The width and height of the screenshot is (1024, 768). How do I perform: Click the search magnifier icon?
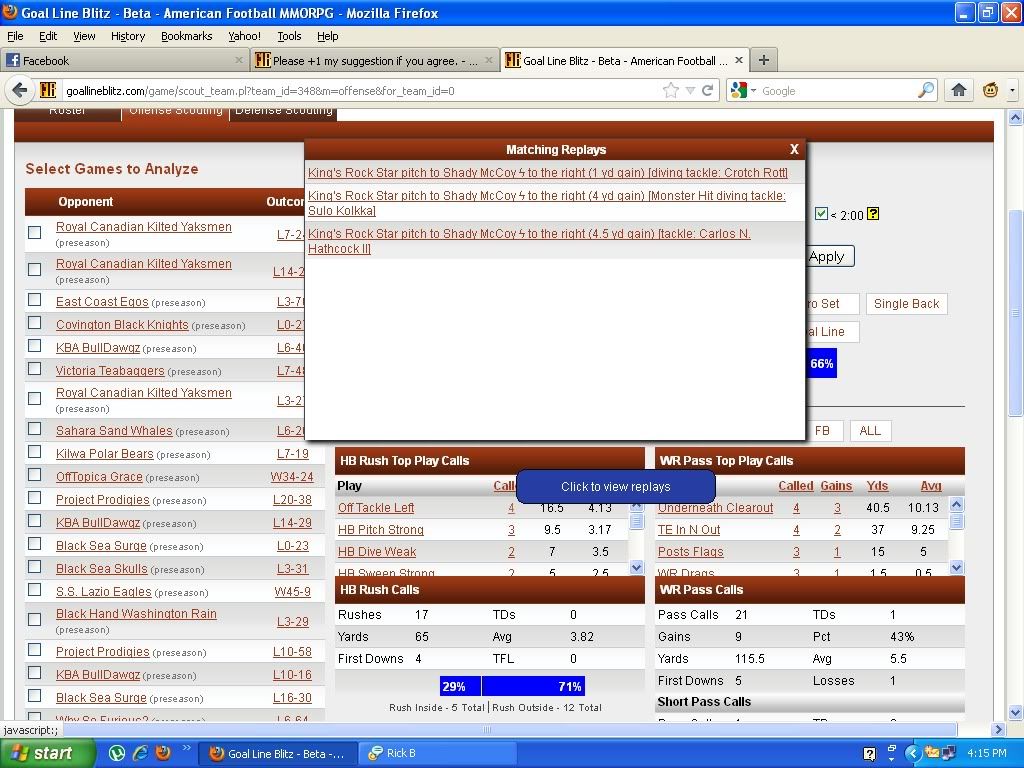point(926,90)
